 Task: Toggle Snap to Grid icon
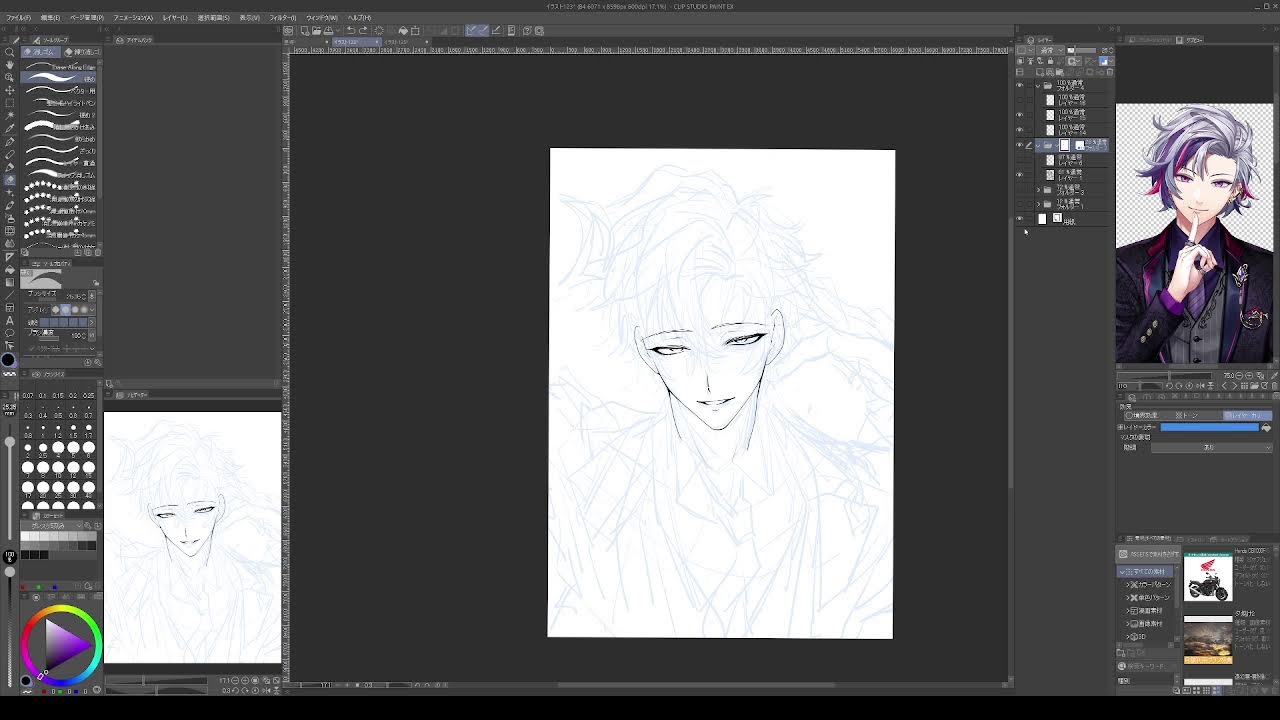(497, 30)
